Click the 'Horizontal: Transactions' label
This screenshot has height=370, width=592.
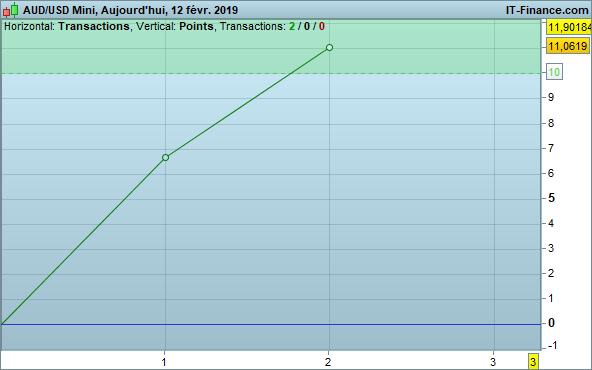click(67, 26)
